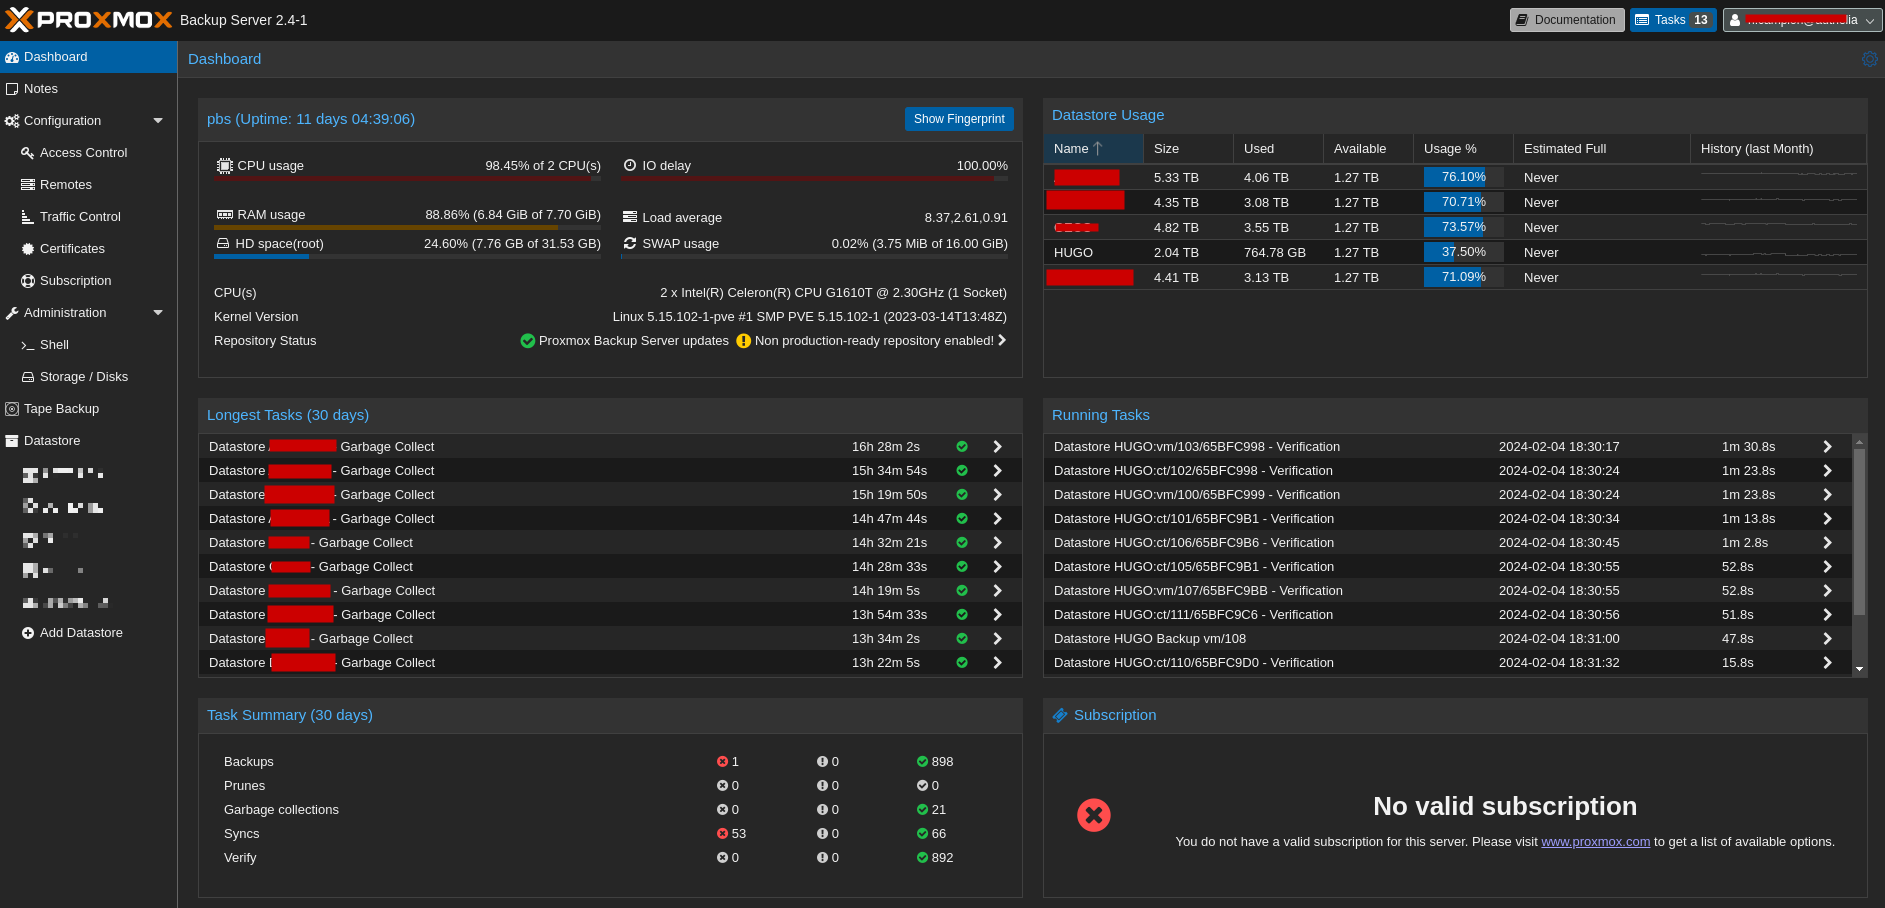The width and height of the screenshot is (1885, 908).
Task: Click successful Syncs count 66
Action: [x=932, y=834]
